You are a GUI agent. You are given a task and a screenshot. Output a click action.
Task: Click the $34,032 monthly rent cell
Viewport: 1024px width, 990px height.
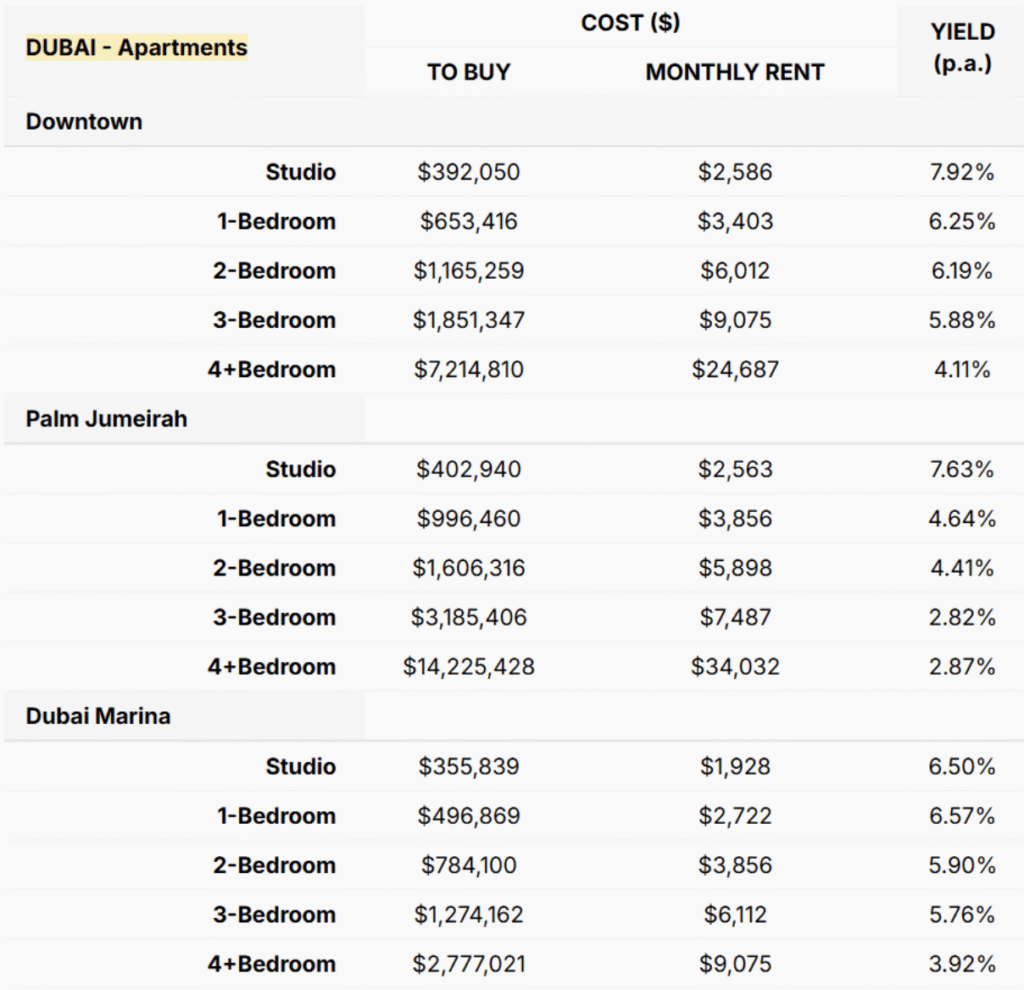[x=735, y=667]
